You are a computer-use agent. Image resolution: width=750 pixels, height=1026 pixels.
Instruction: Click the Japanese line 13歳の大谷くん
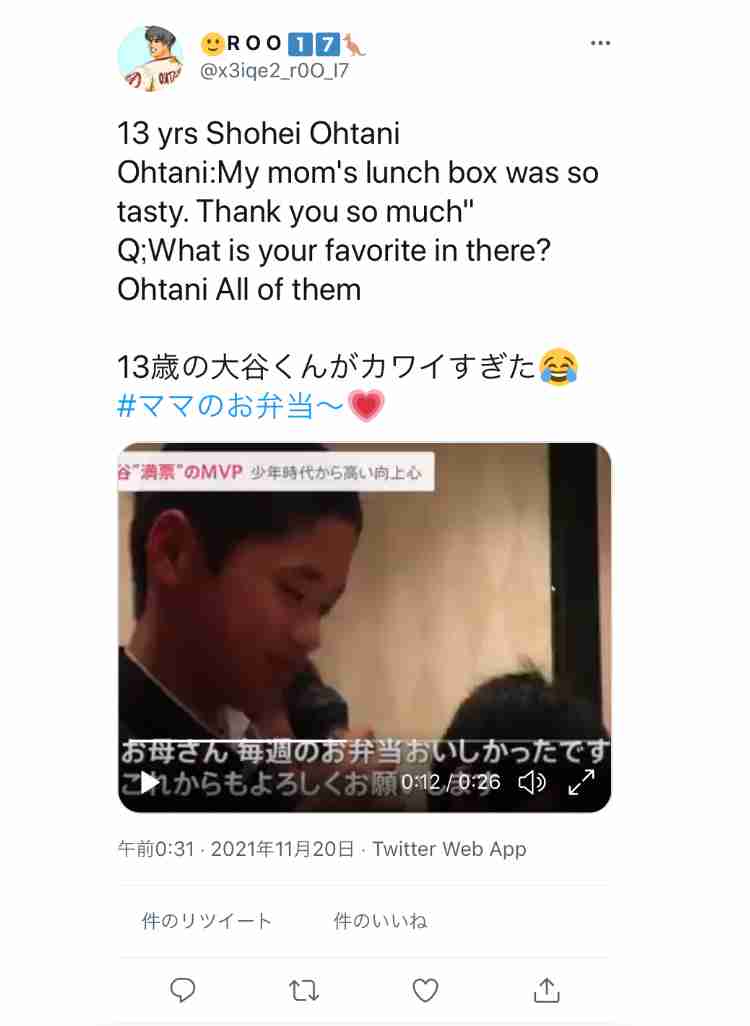(x=347, y=366)
